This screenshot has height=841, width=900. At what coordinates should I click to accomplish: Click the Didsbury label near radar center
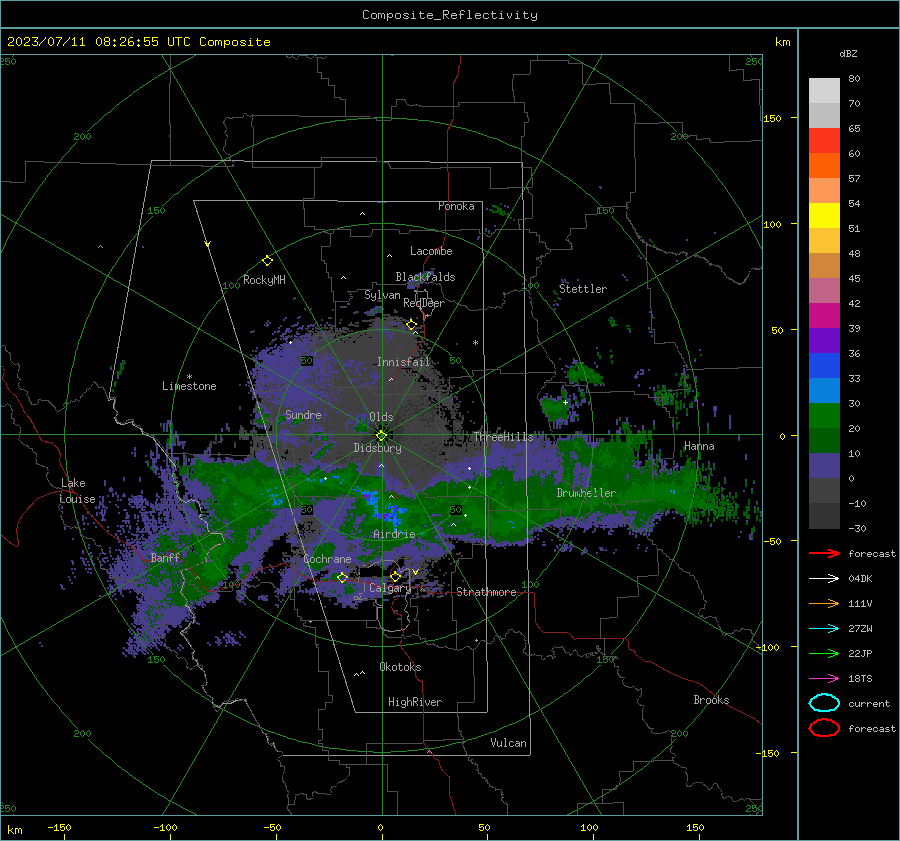tap(378, 448)
